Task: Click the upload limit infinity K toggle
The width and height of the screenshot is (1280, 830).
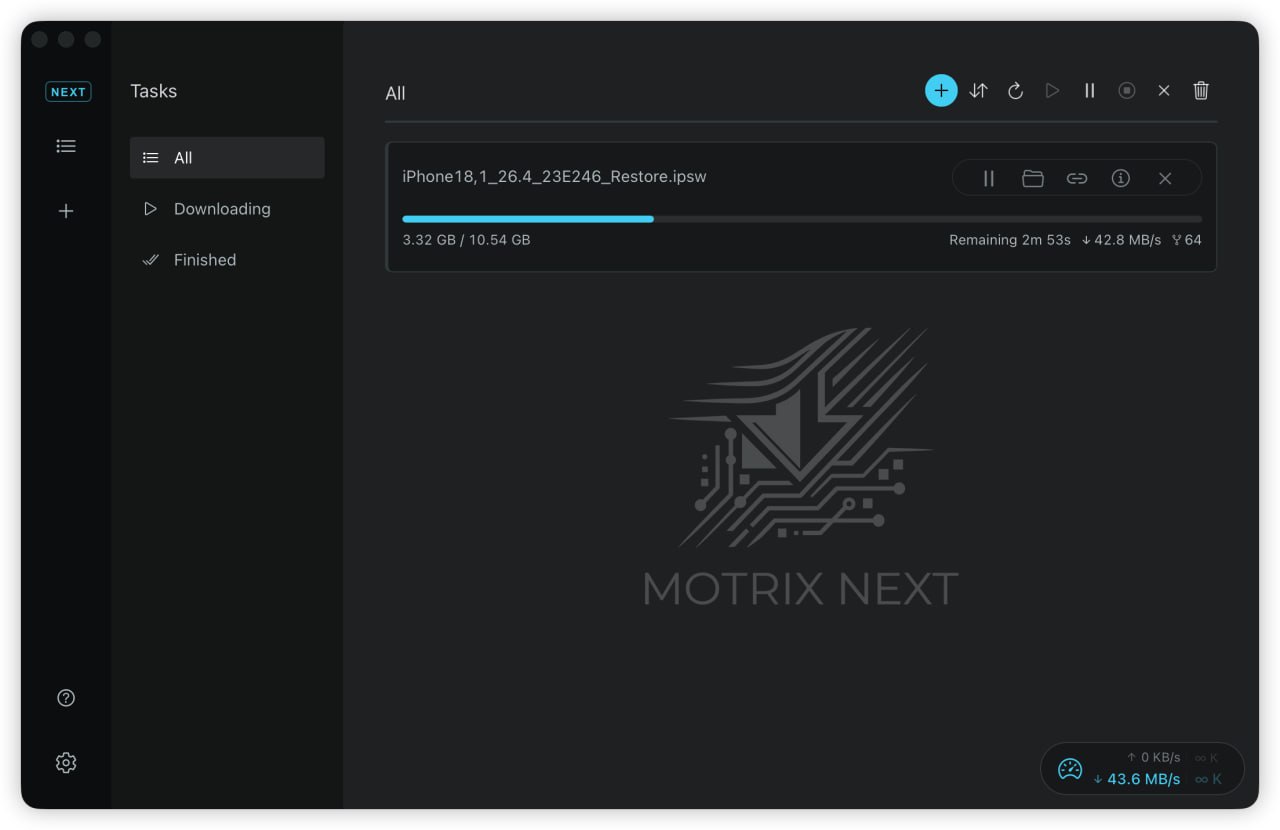Action: [x=1206, y=757]
